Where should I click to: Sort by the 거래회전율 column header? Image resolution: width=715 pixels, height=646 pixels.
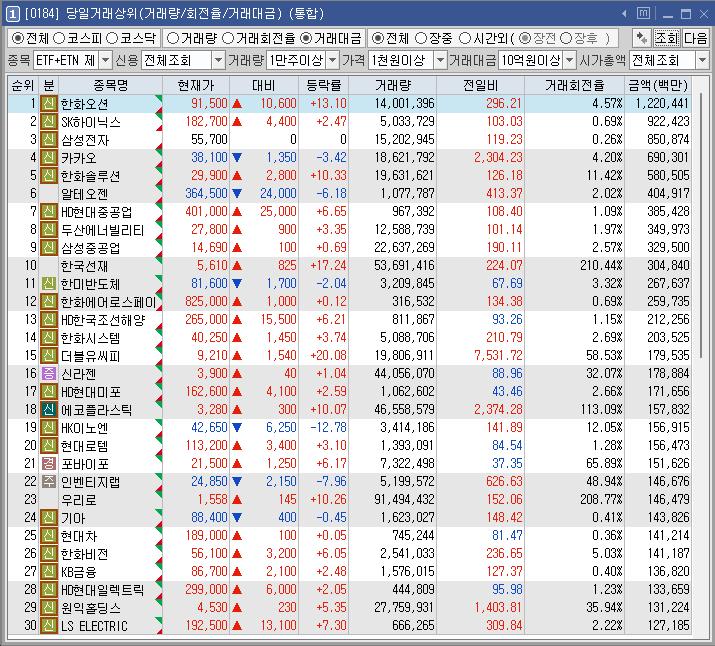click(x=575, y=85)
